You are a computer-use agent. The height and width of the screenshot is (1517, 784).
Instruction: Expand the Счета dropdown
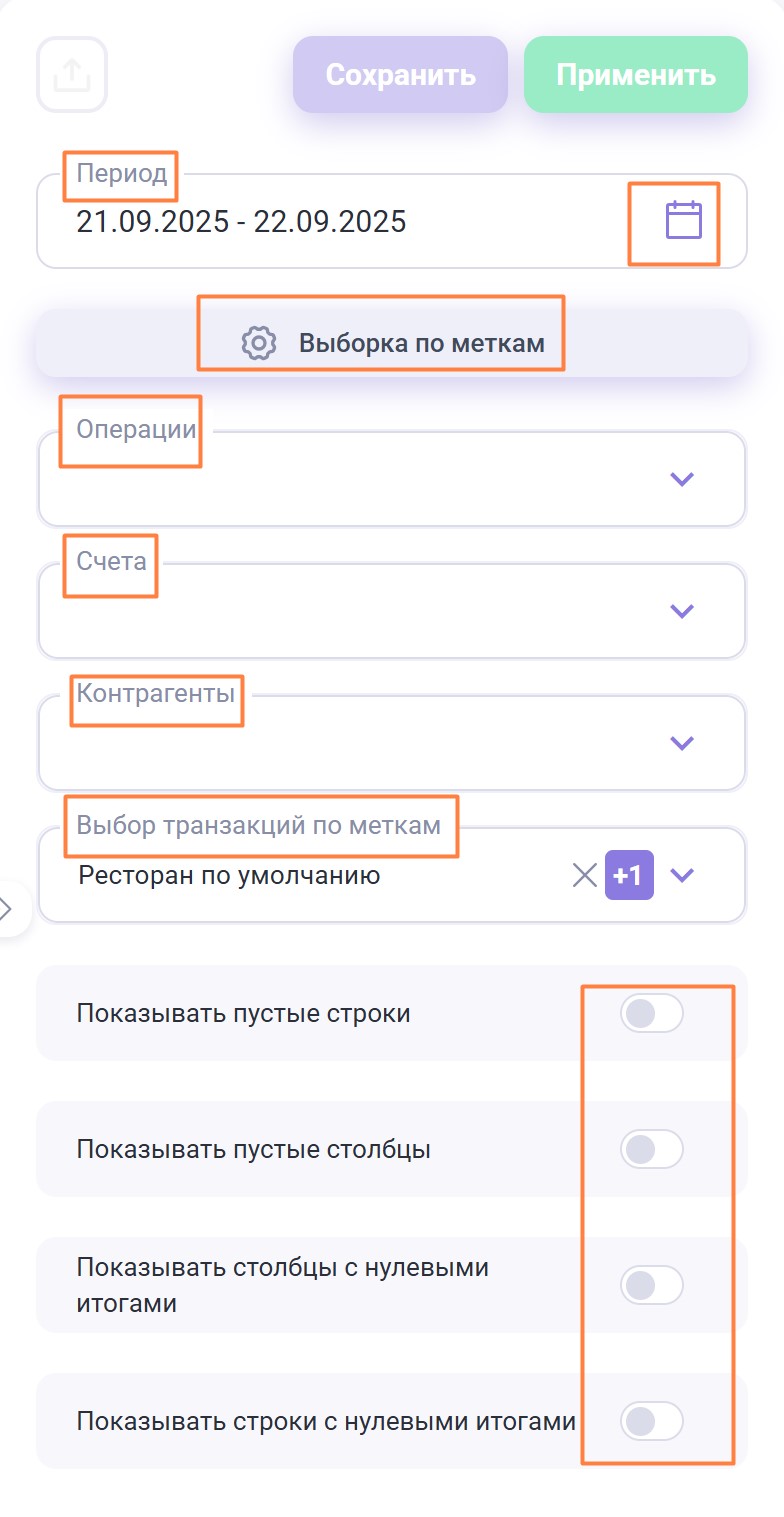click(682, 611)
